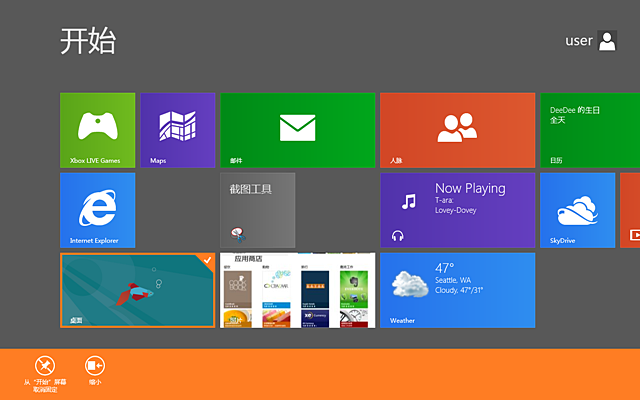The image size is (640, 400).
Task: Click the cloud icon on the Weather tile
Action: tap(409, 284)
